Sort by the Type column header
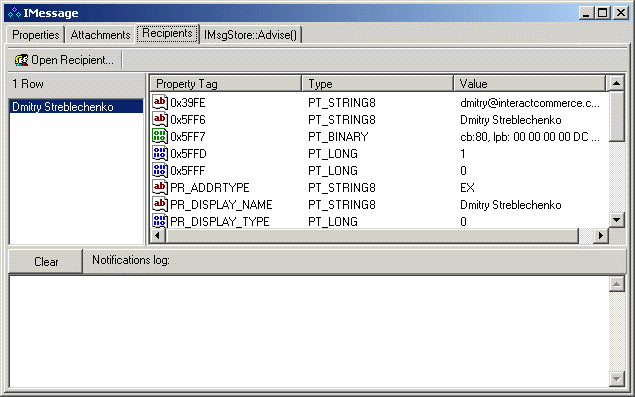 (x=377, y=84)
